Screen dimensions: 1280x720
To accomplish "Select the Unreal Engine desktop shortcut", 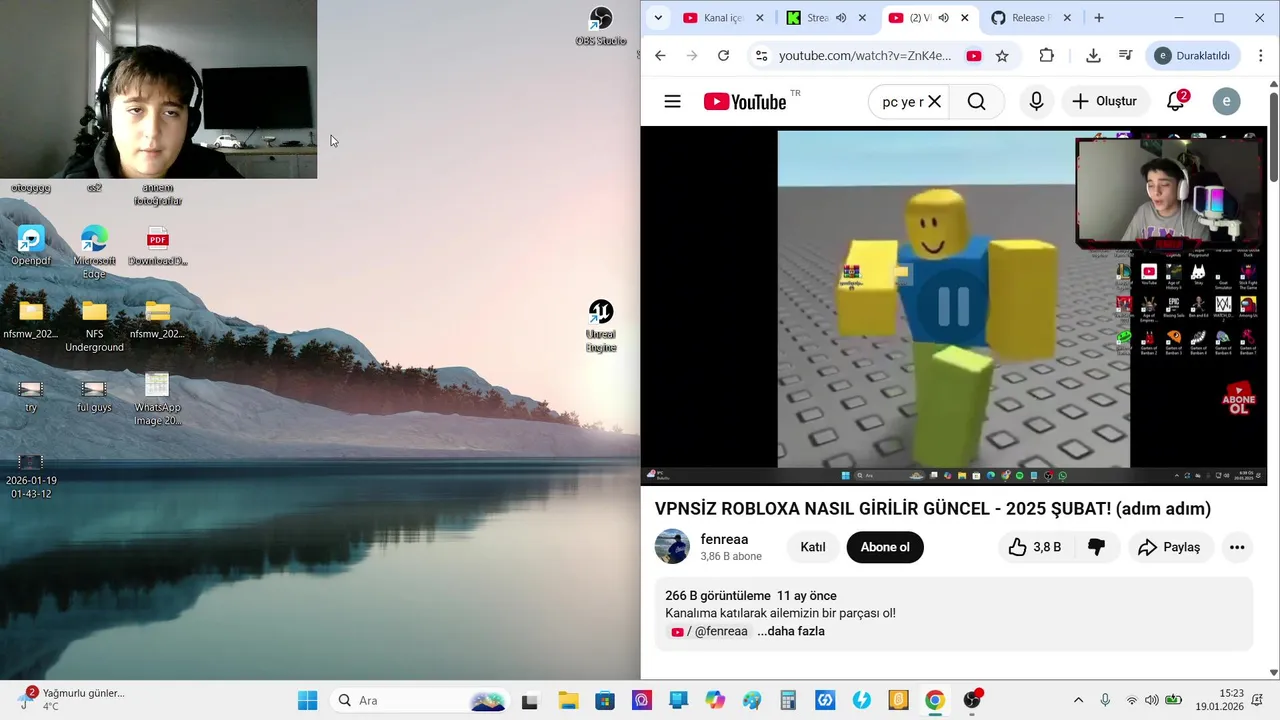I will 600,326.
